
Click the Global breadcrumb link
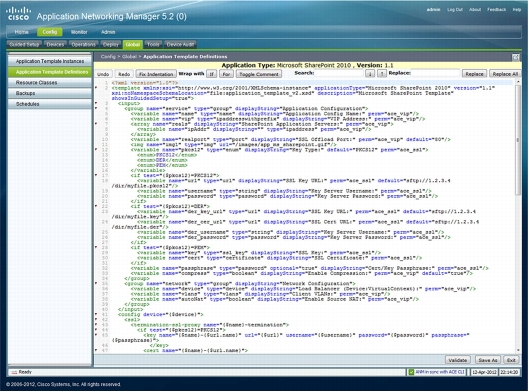click(129, 57)
